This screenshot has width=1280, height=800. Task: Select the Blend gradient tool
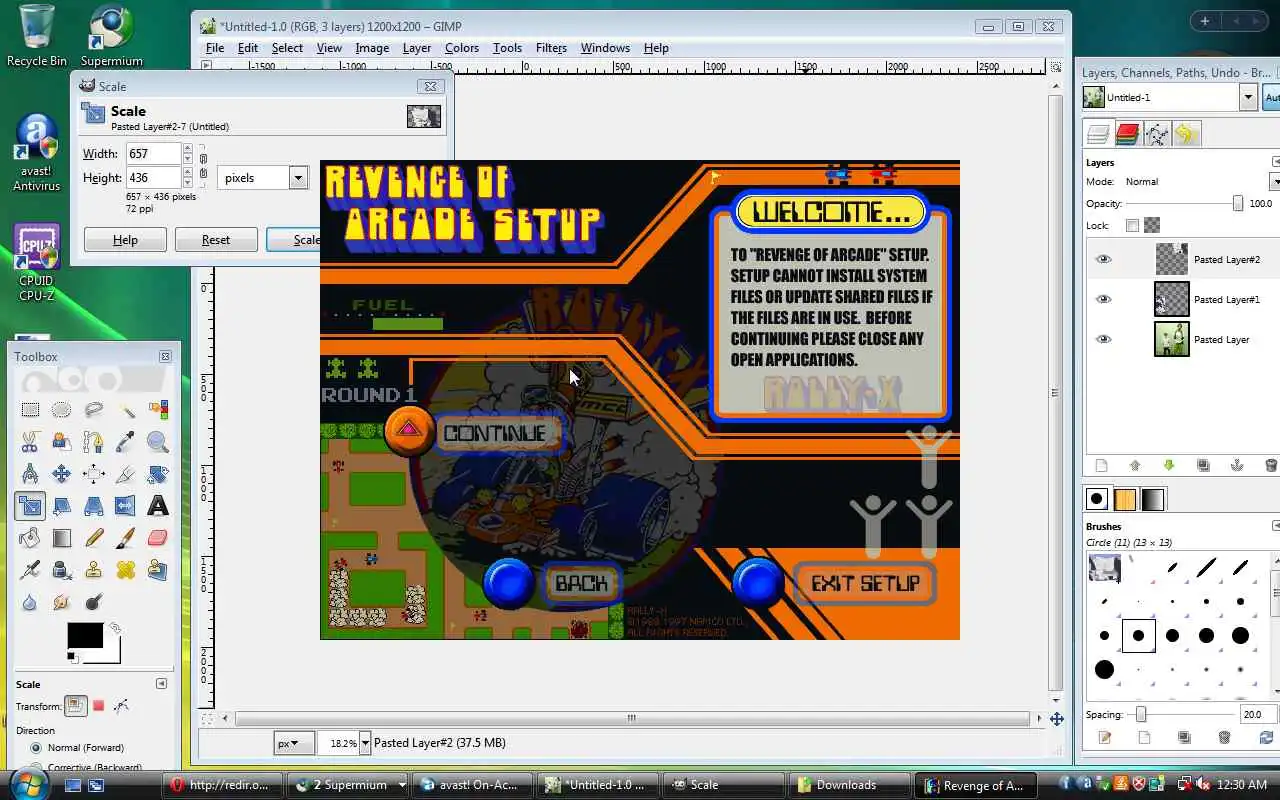coord(62,538)
